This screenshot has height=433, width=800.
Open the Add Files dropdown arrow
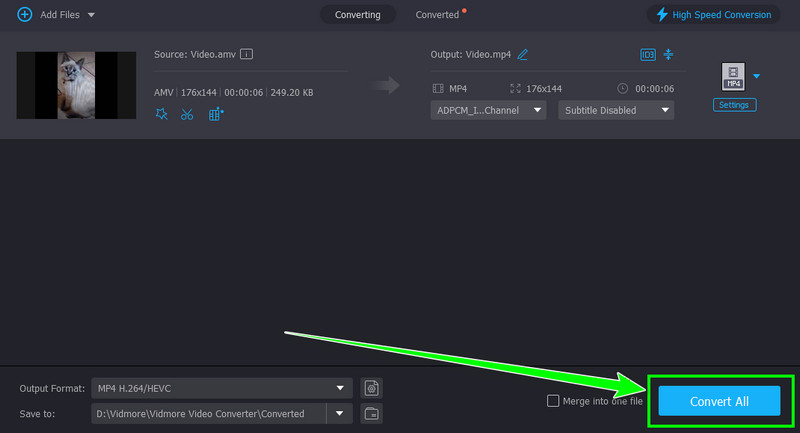pyautogui.click(x=92, y=15)
